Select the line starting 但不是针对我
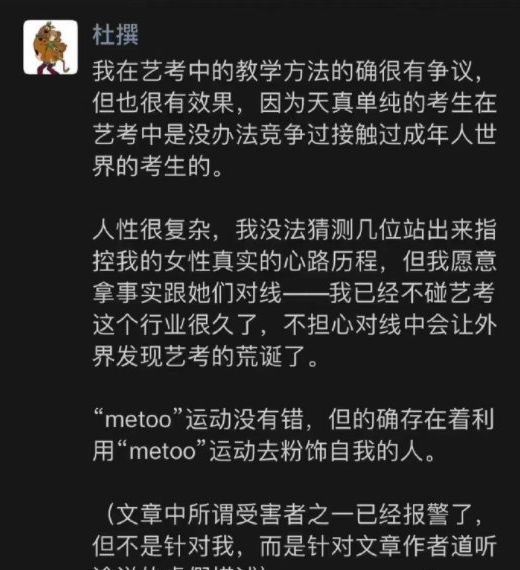 [294, 546]
